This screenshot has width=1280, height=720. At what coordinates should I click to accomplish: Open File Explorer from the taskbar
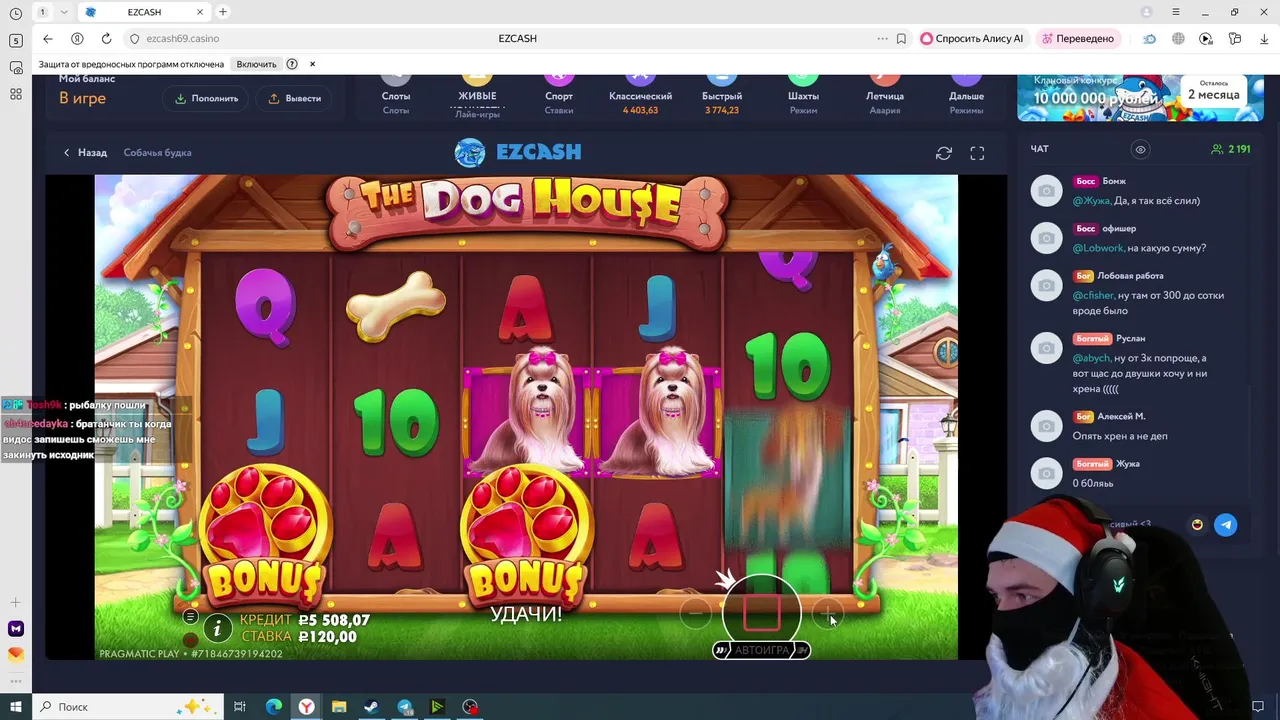tap(339, 707)
